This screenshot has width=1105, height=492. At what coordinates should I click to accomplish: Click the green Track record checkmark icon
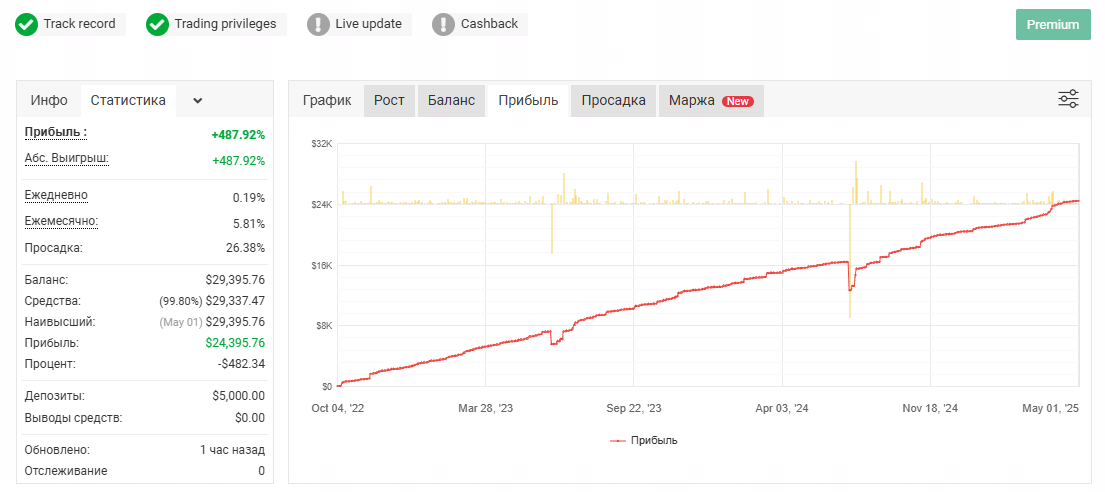27,24
